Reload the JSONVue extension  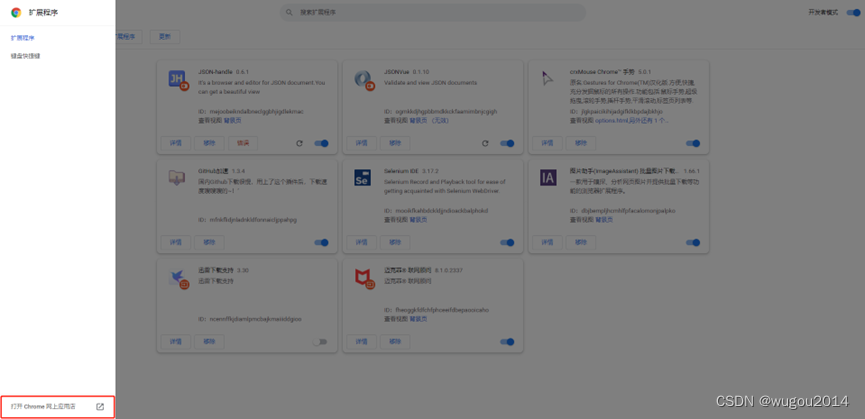pyautogui.click(x=485, y=143)
